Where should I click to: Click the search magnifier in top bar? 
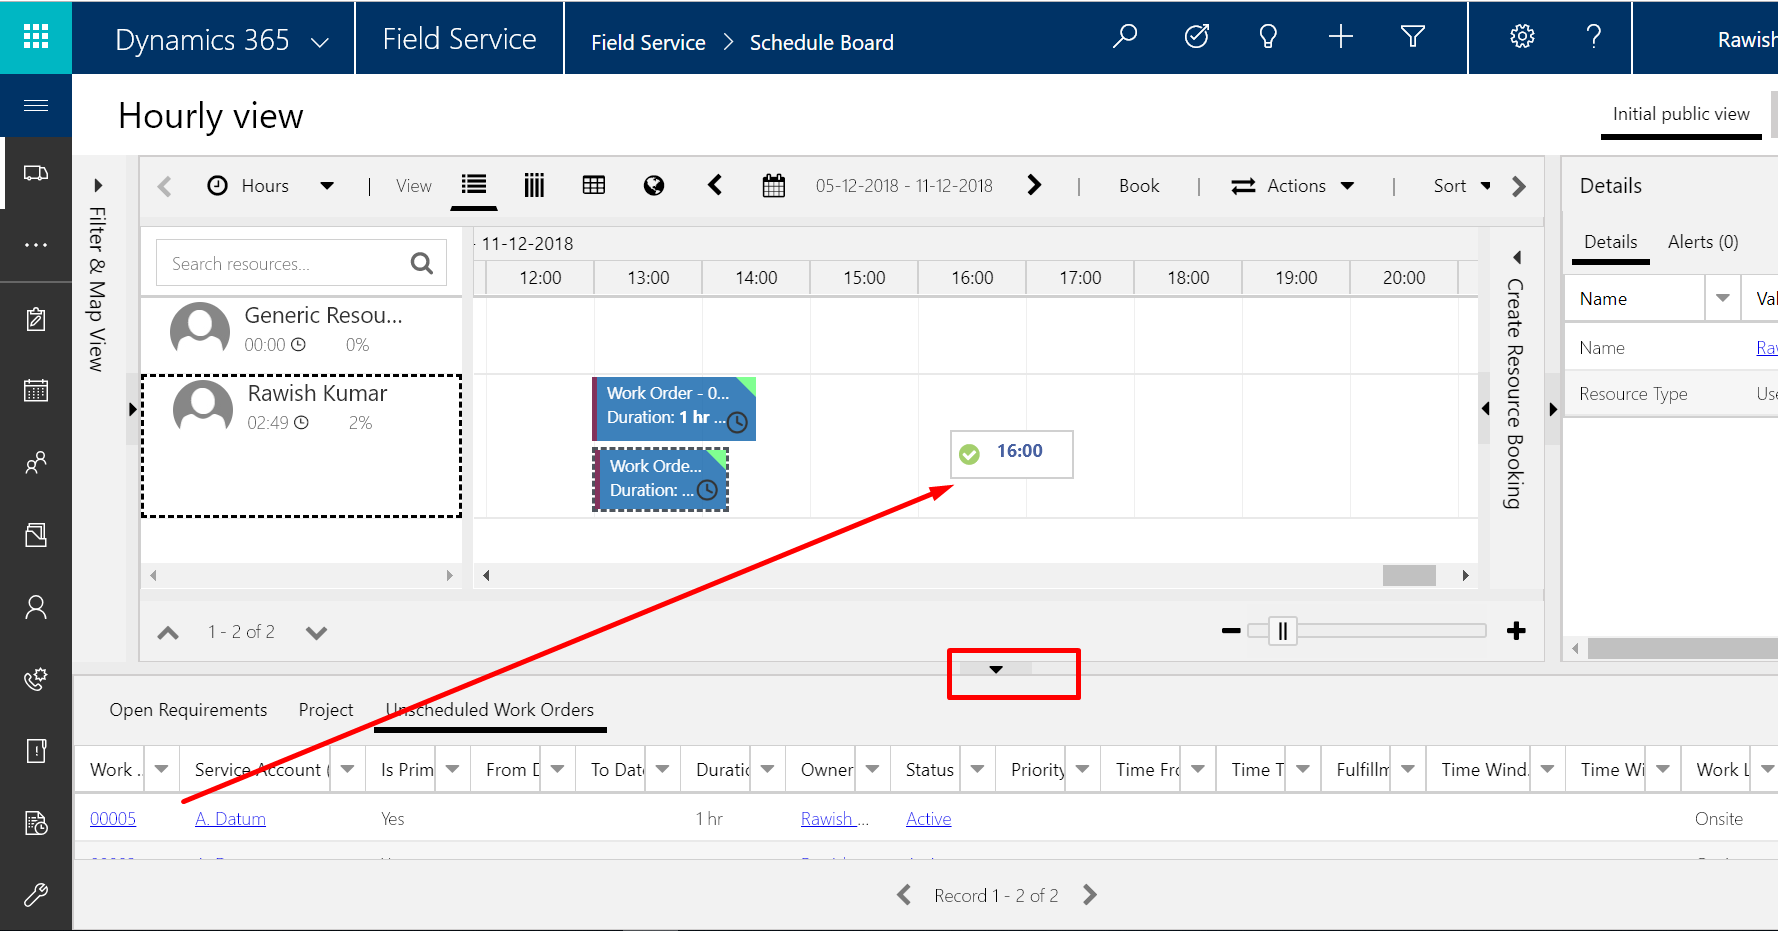pos(1125,37)
